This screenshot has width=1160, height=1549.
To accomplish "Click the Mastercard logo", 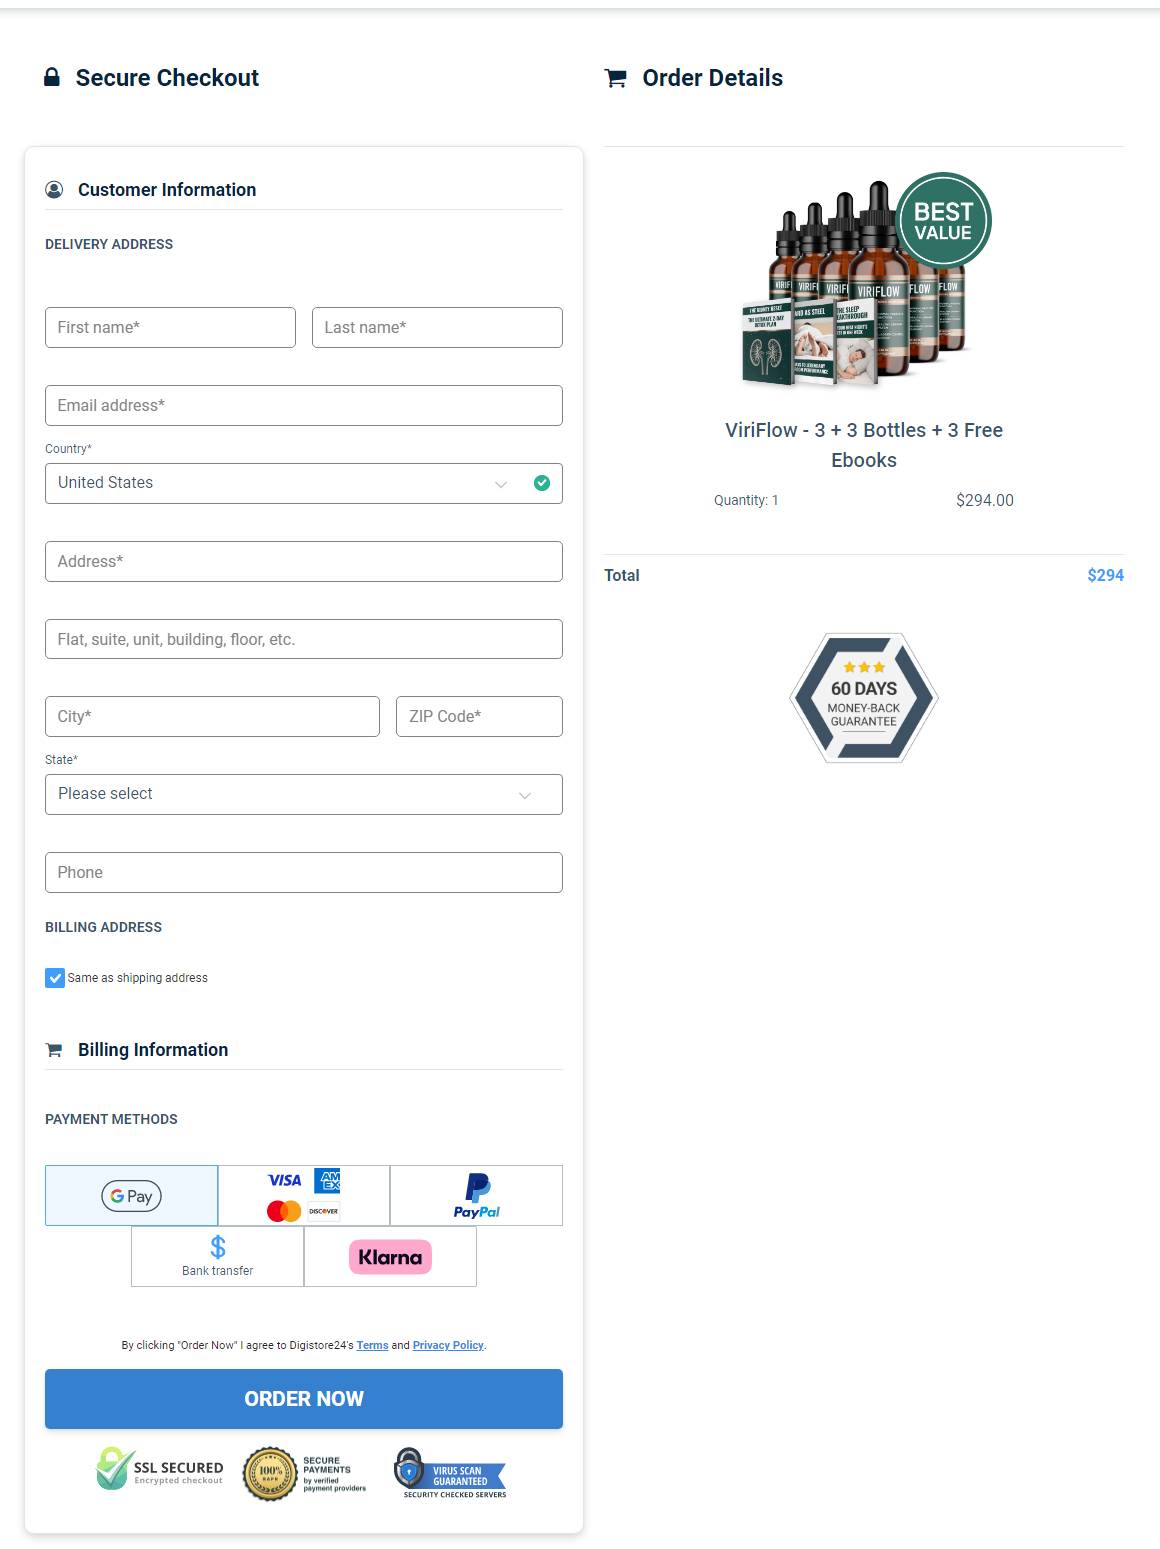I will [284, 1211].
